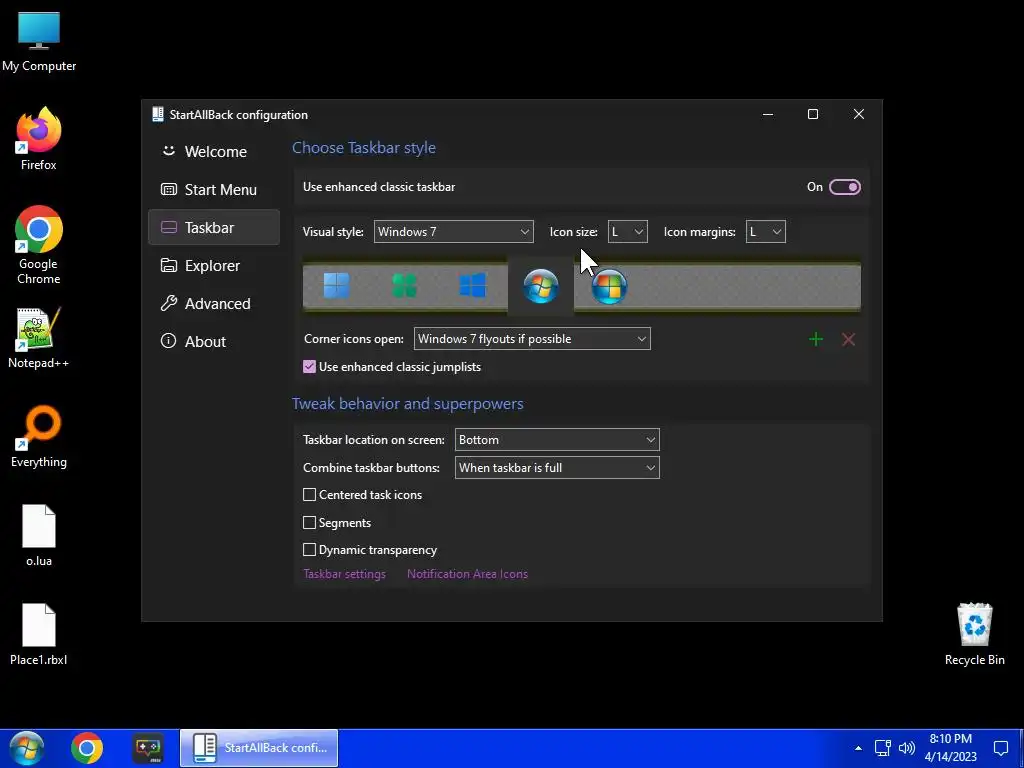Viewport: 1024px width, 768px height.
Task: Open volume tray icon
Action: pos(906,748)
